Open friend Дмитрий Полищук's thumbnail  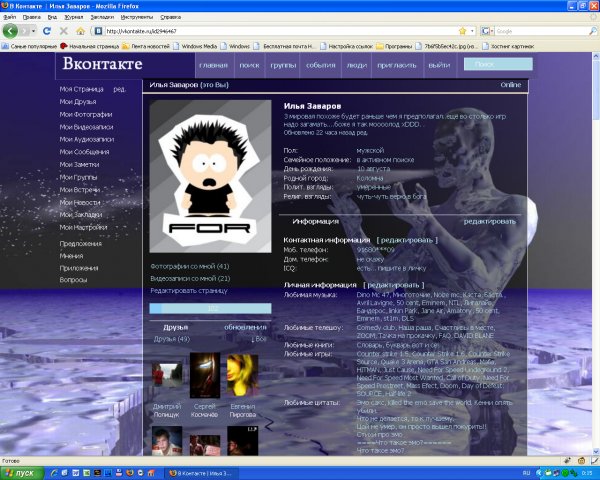click(167, 374)
